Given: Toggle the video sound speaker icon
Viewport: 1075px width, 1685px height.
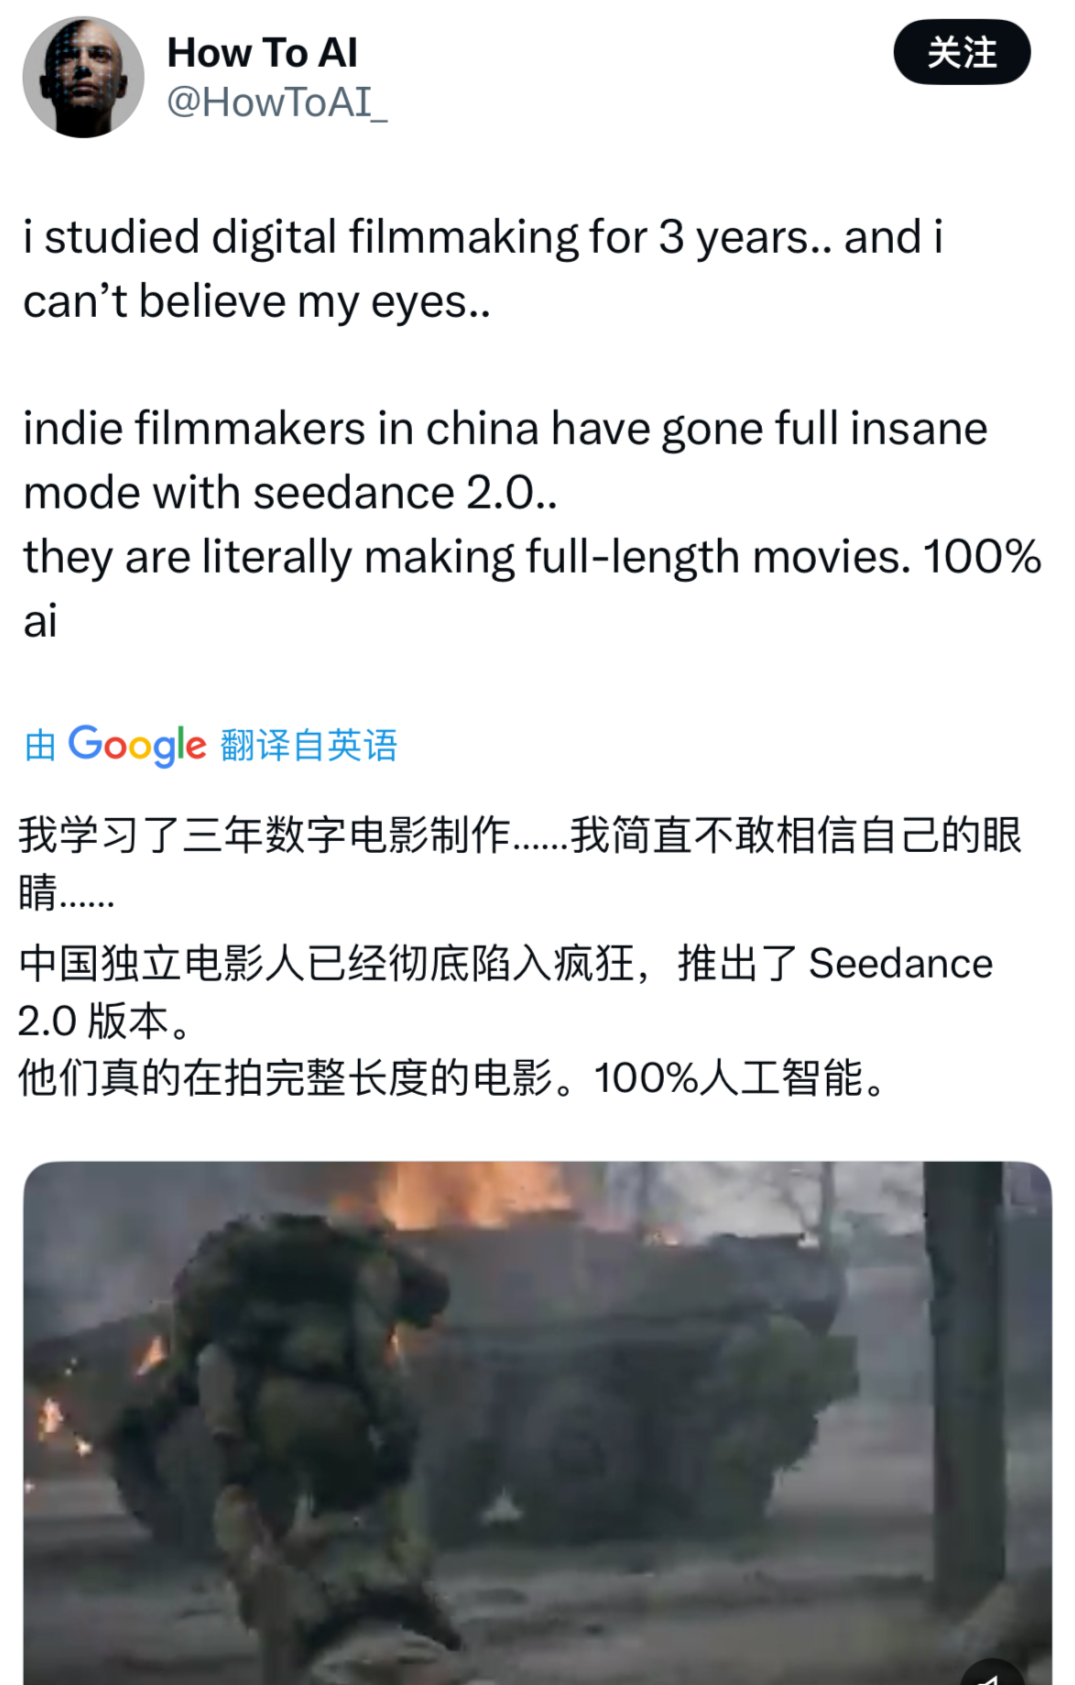Looking at the screenshot, I should pyautogui.click(x=992, y=1672).
